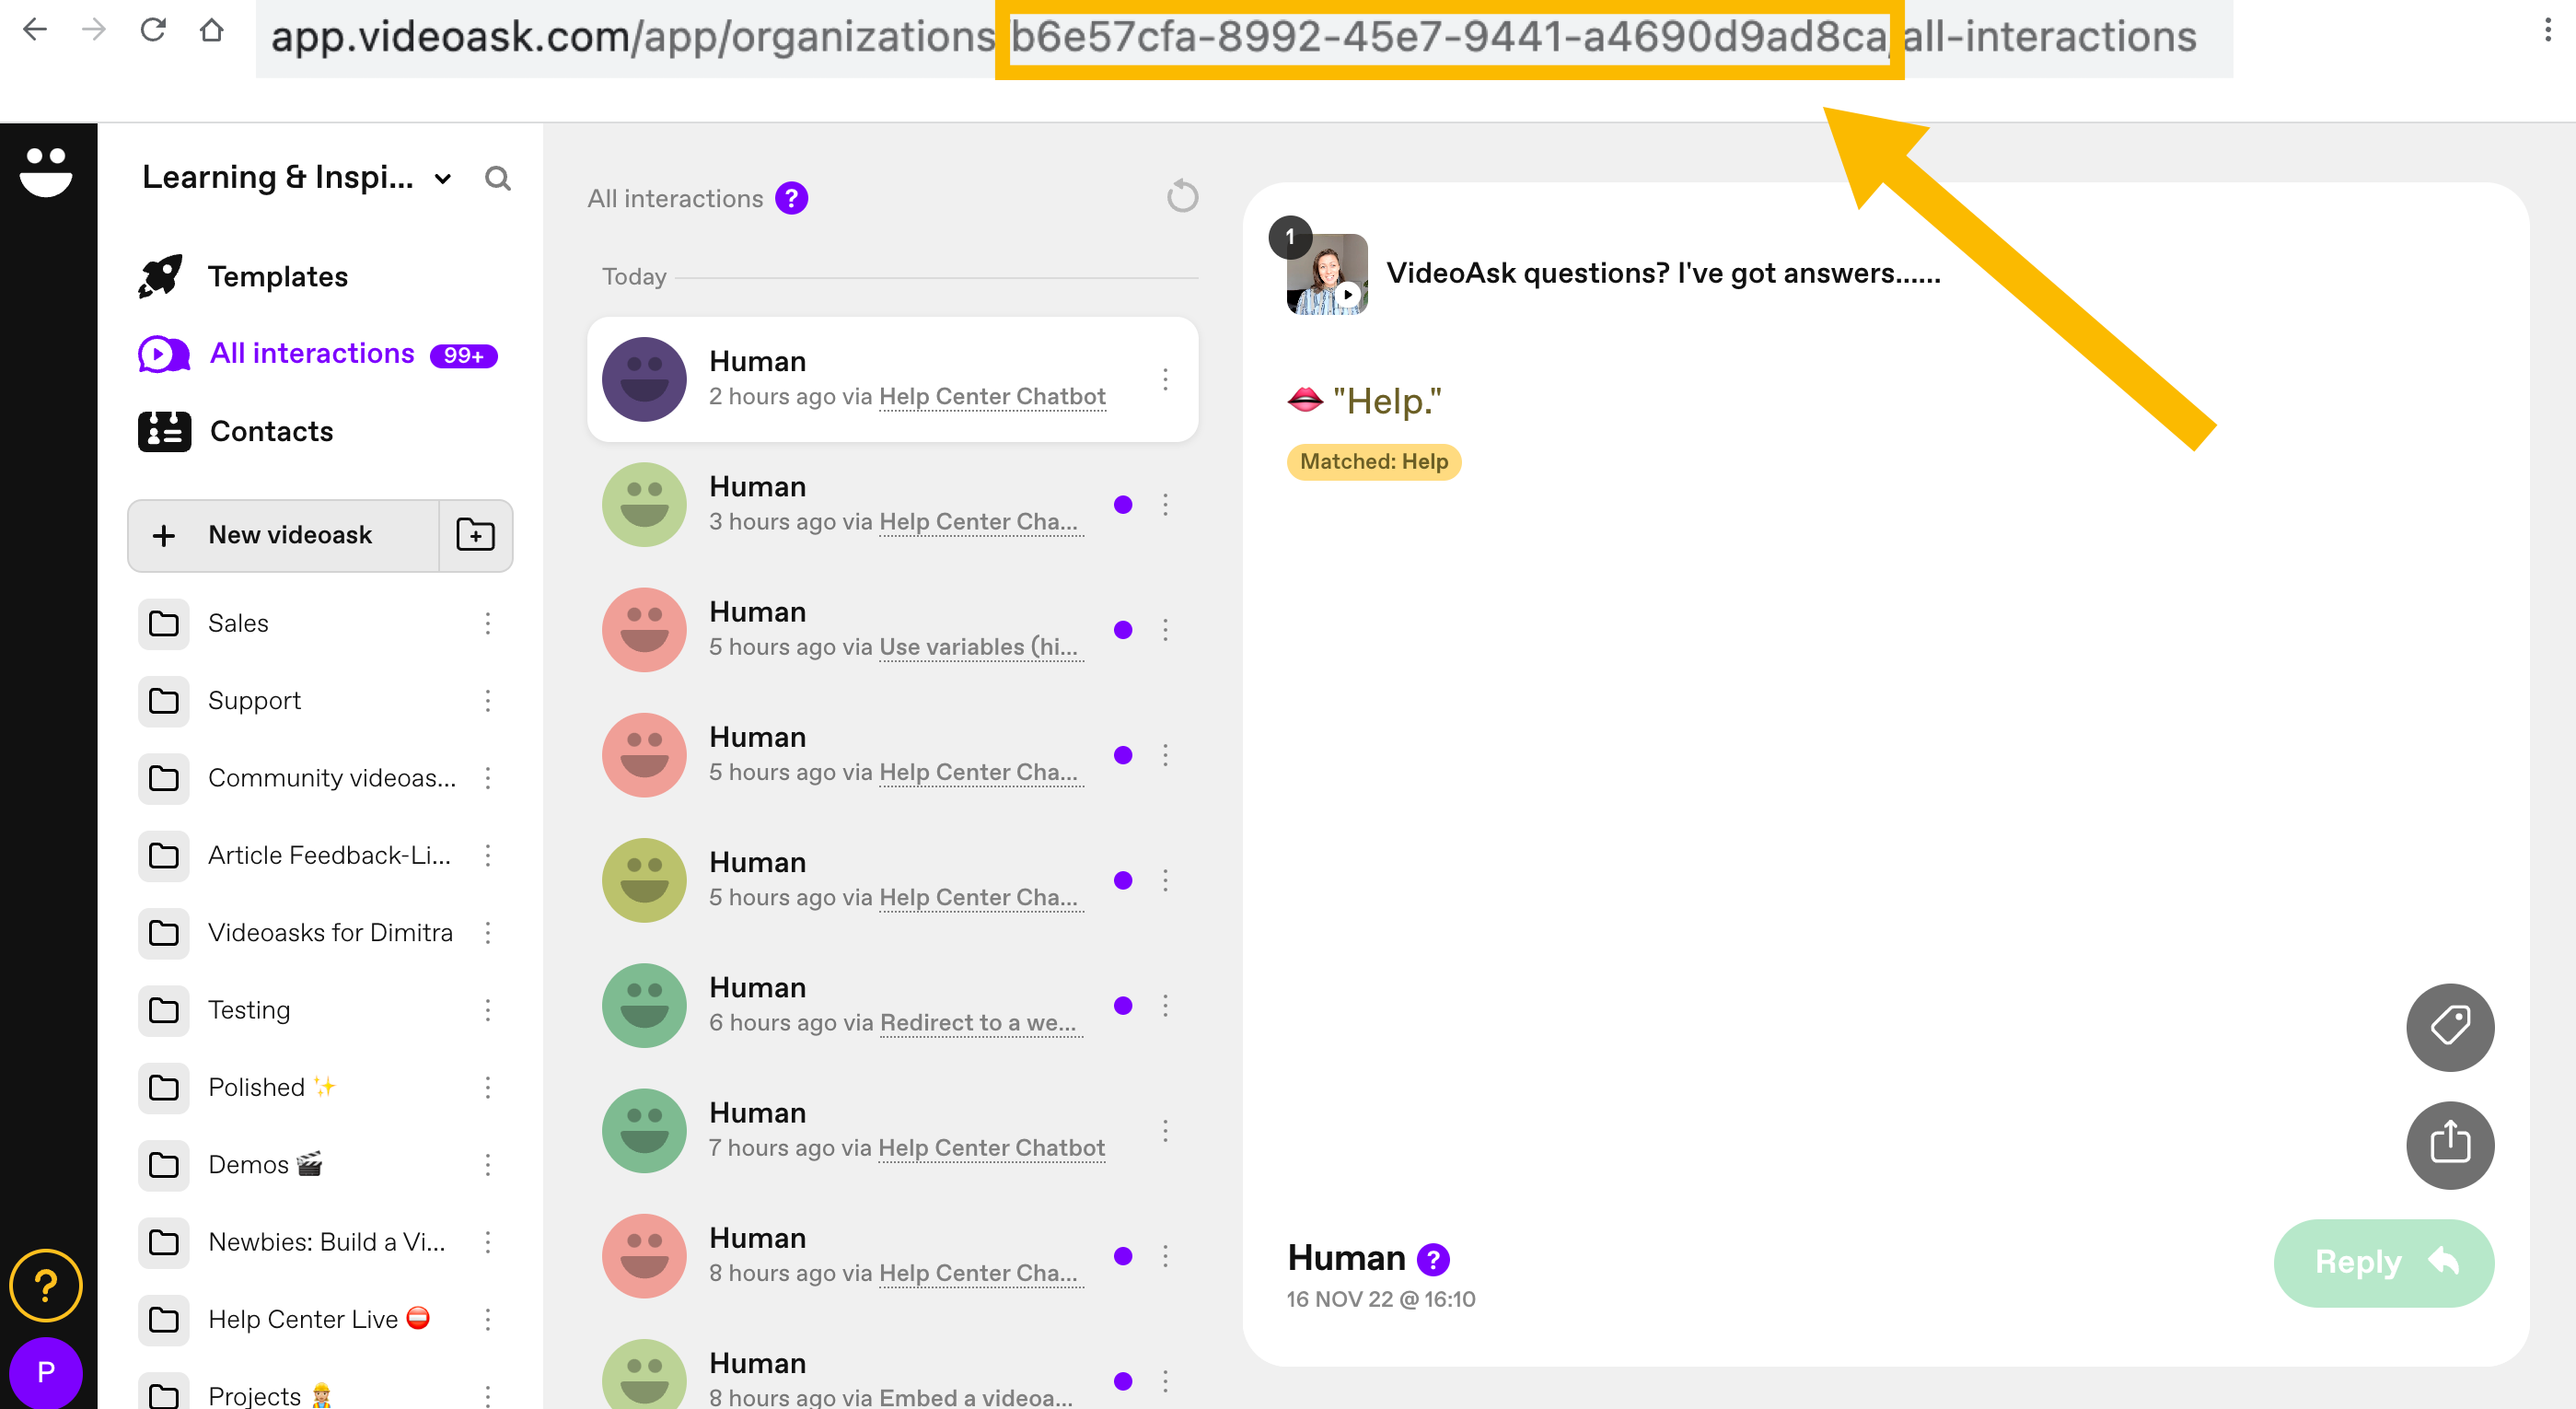Image resolution: width=2576 pixels, height=1409 pixels.
Task: Click the browser forward arrow
Action: coord(93,30)
